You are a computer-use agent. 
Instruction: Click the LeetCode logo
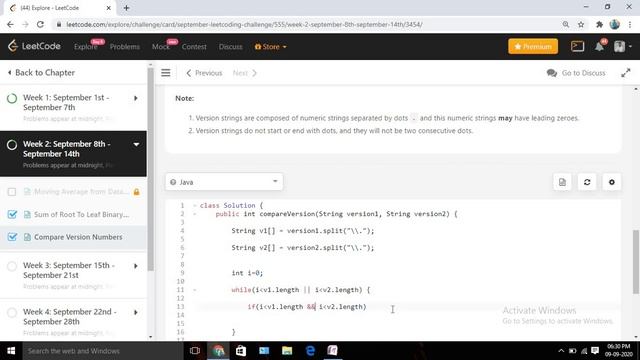click(34, 46)
